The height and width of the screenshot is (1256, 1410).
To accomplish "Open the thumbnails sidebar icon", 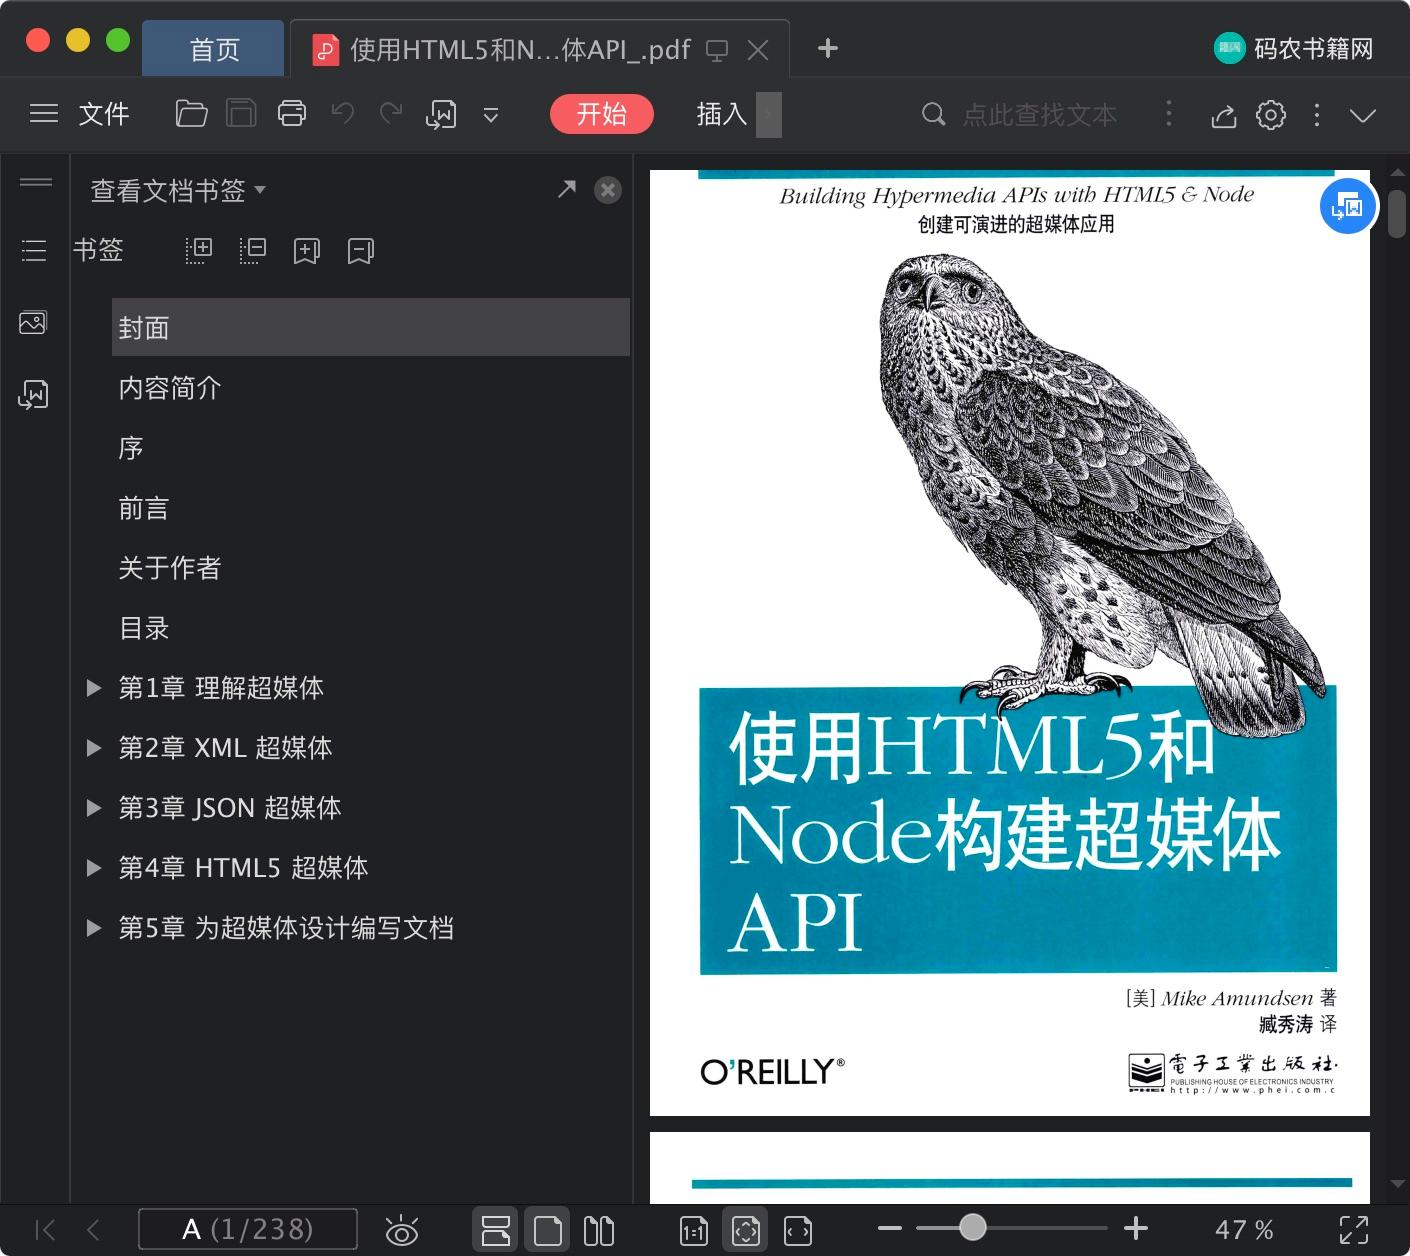I will 33,322.
